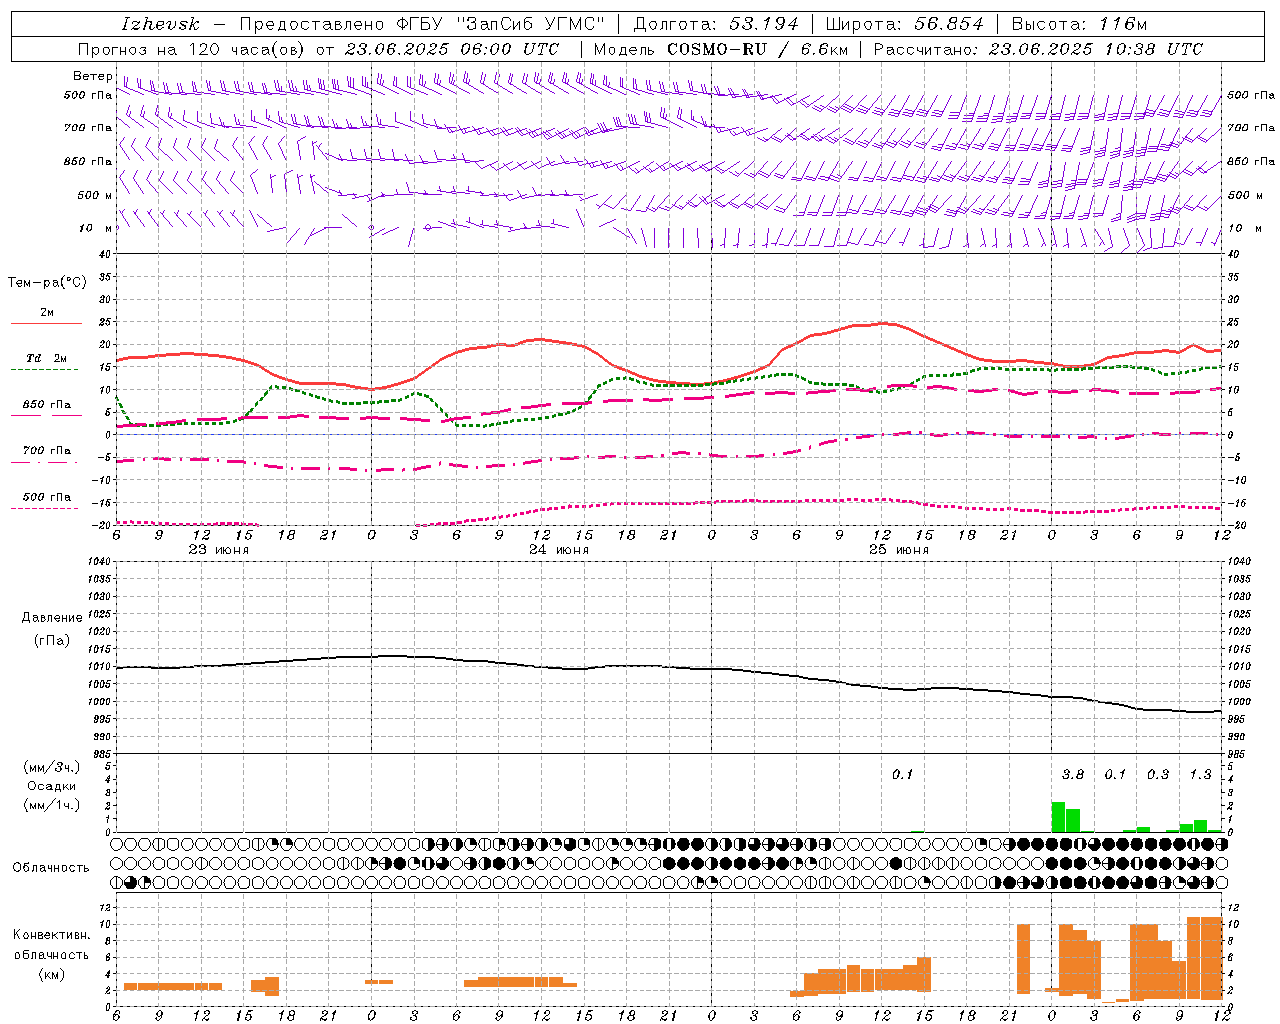Viewport: 1280px width, 1024px height.
Task: Click the left '10 м' wind level label
Action: tap(96, 228)
